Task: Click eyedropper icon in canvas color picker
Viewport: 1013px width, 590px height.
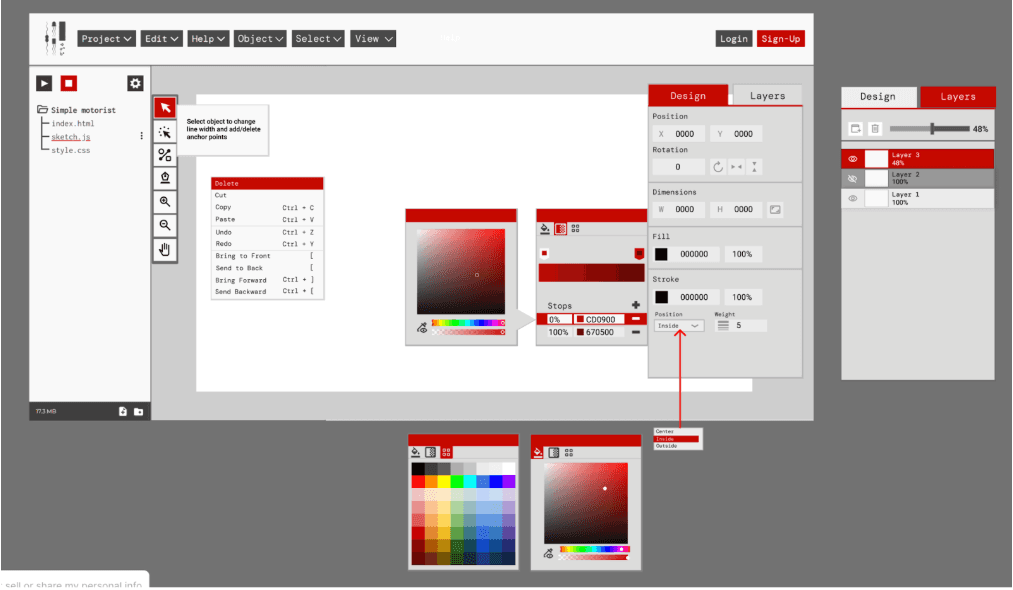Action: (422, 328)
